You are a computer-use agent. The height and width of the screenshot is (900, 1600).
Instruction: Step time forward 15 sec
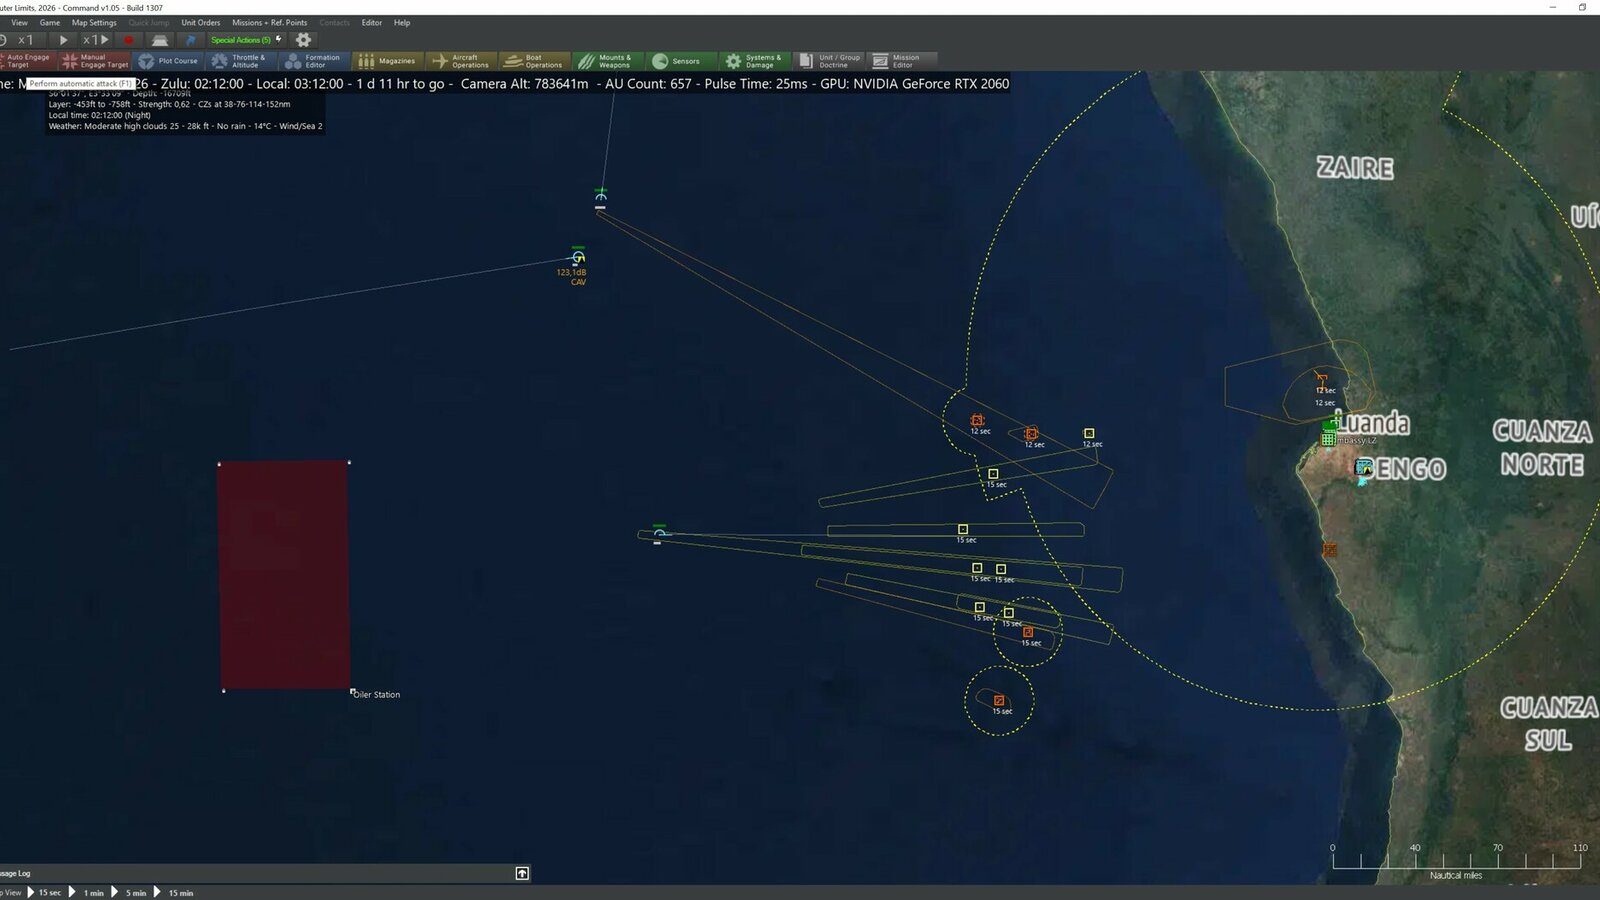point(44,892)
